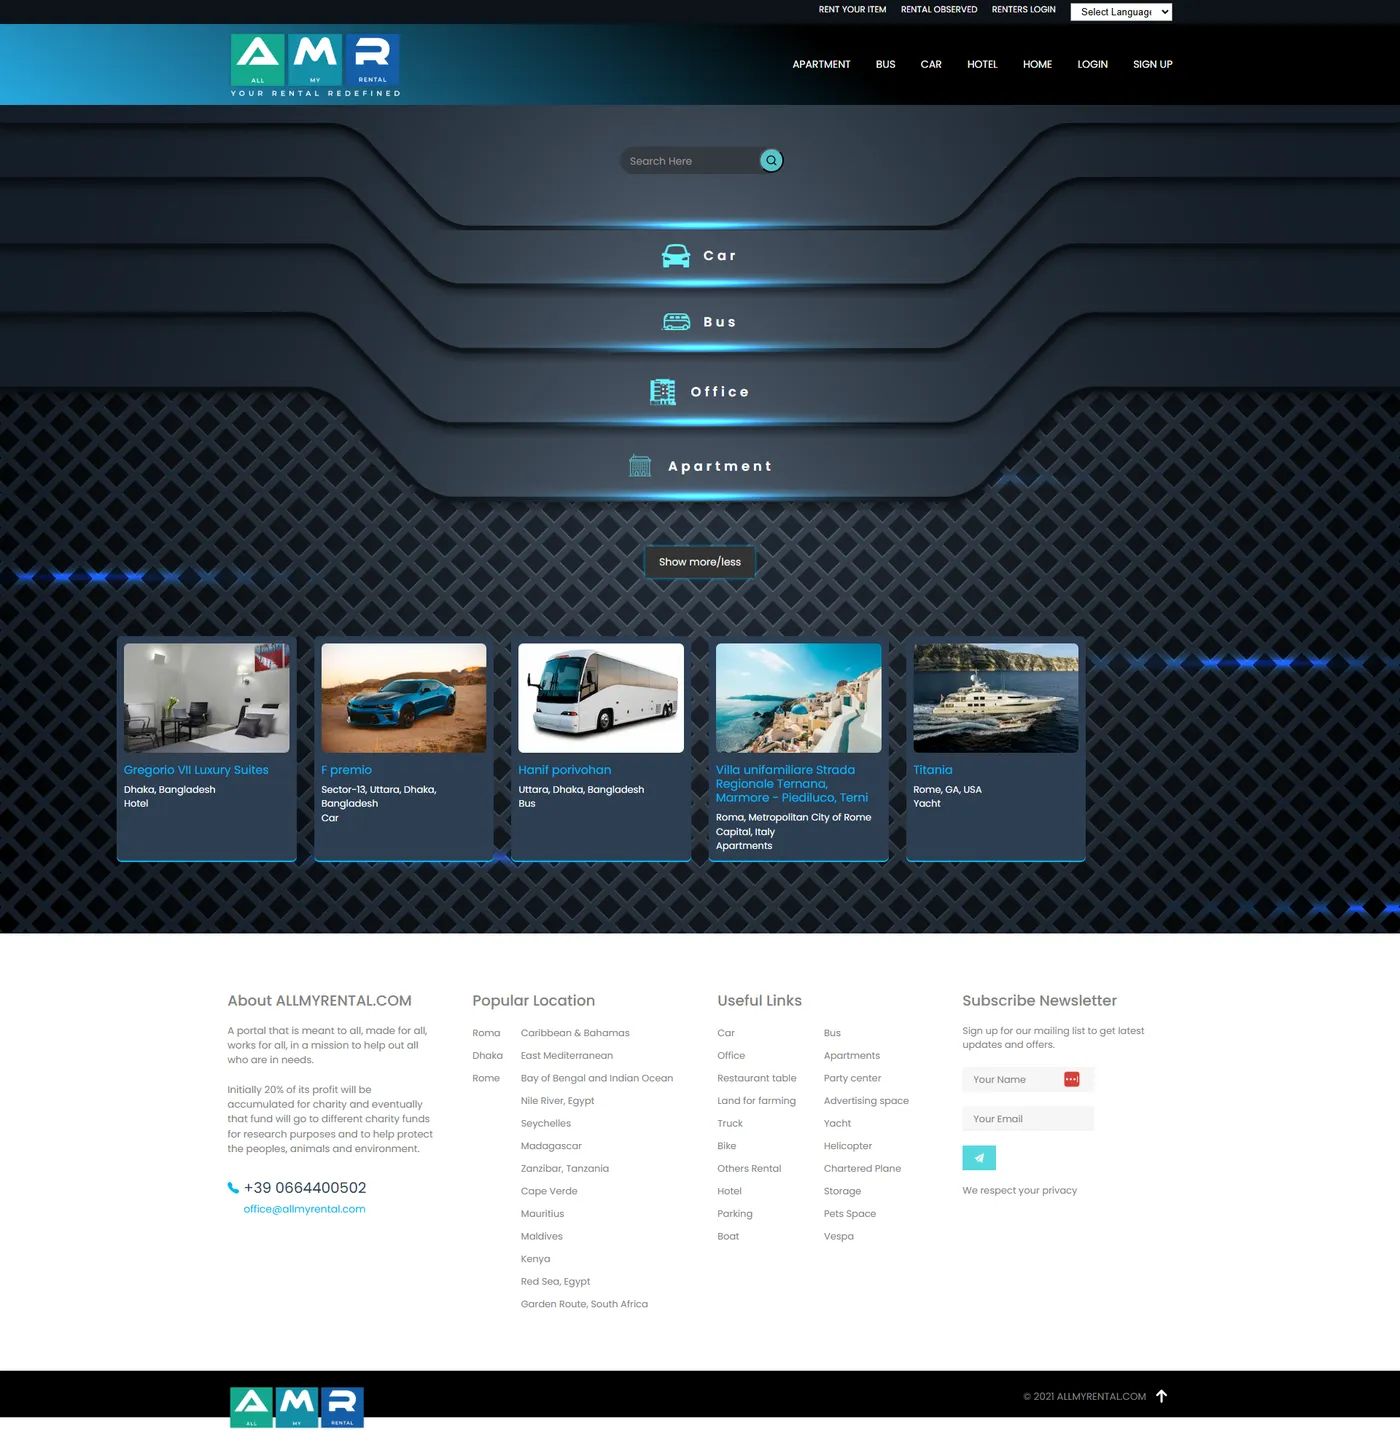
Task: Open SIGN UP in the navigation
Action: pyautogui.click(x=1152, y=64)
